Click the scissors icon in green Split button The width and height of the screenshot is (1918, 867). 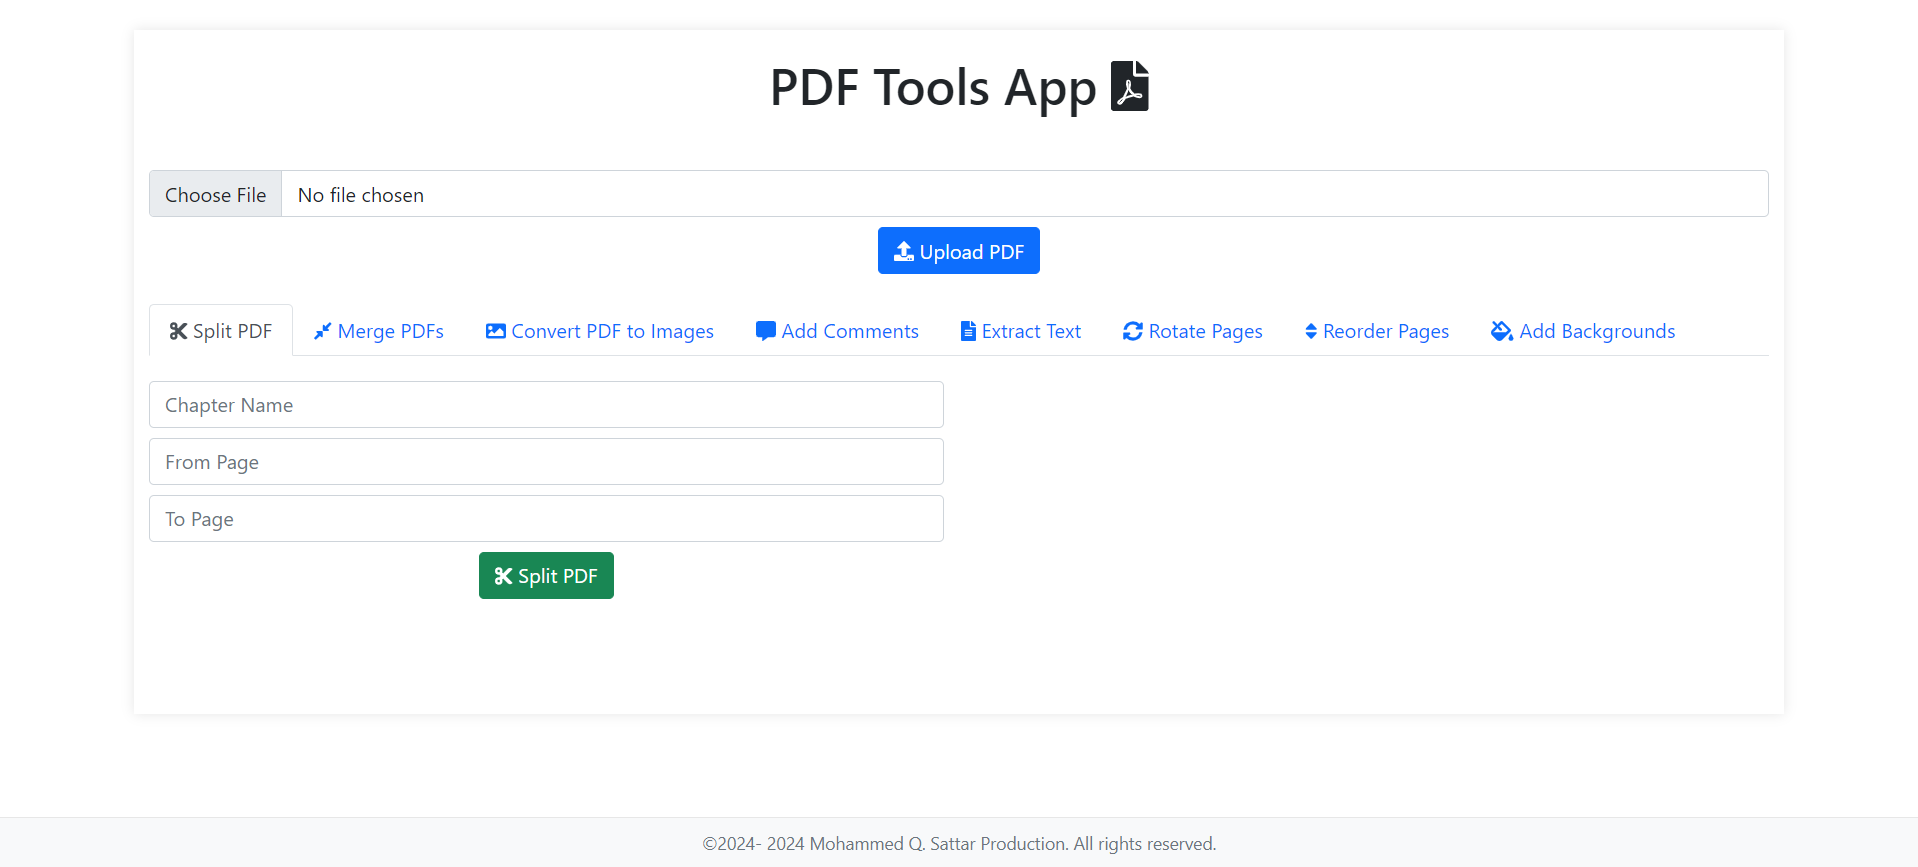(503, 576)
